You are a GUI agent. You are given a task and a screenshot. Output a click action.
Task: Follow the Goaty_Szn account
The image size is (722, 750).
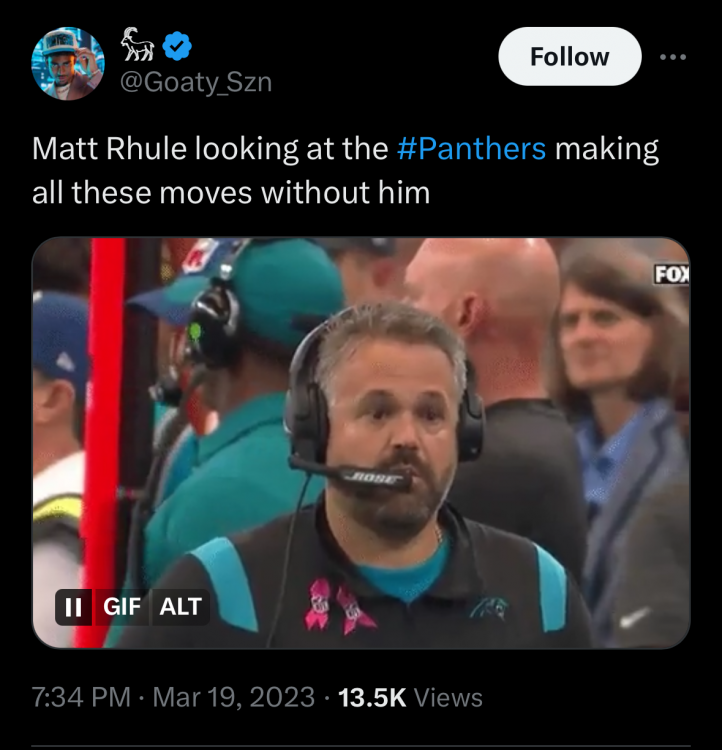(x=569, y=56)
